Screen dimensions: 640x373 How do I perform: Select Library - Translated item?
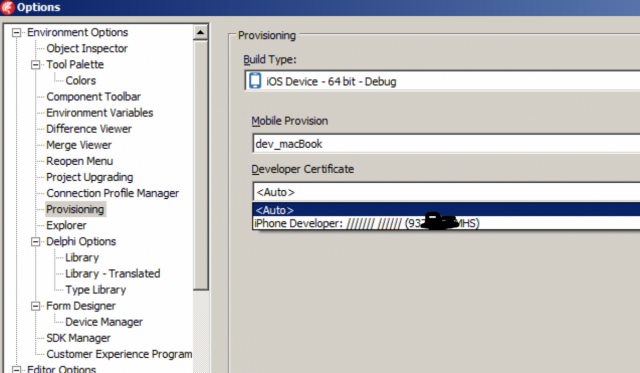click(x=113, y=273)
